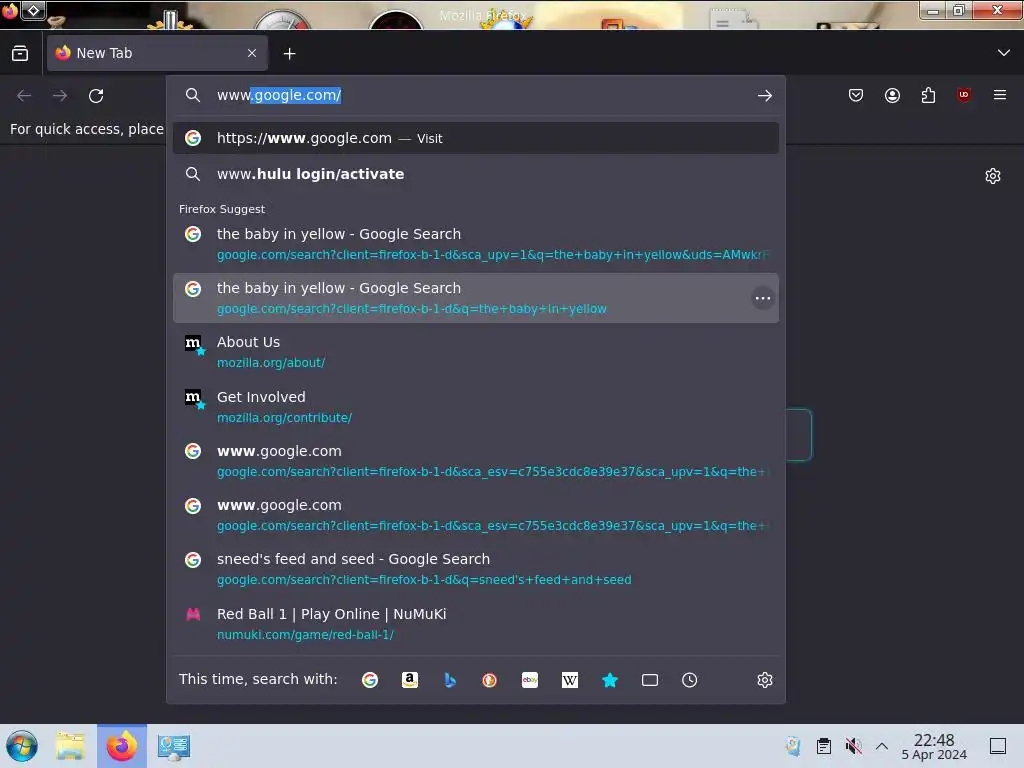Visit https://www.google.com suggestion
Screen dimensions: 1024x768
[475, 138]
